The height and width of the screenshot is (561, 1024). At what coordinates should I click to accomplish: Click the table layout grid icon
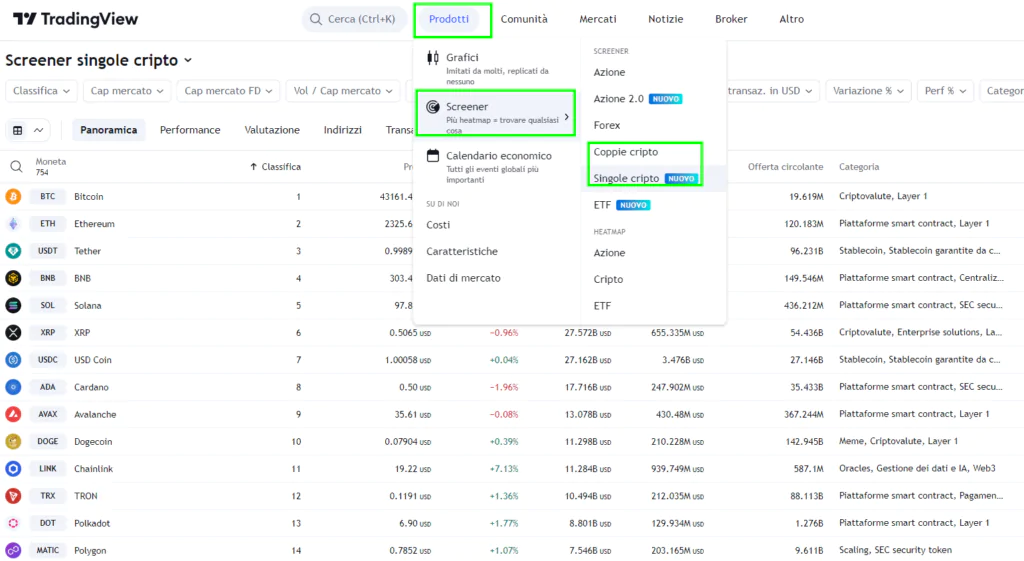pos(18,130)
